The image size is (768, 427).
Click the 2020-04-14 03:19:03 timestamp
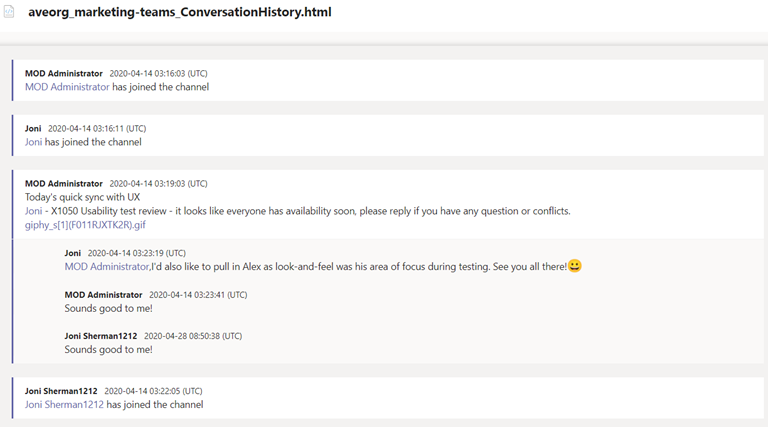[x=158, y=184]
